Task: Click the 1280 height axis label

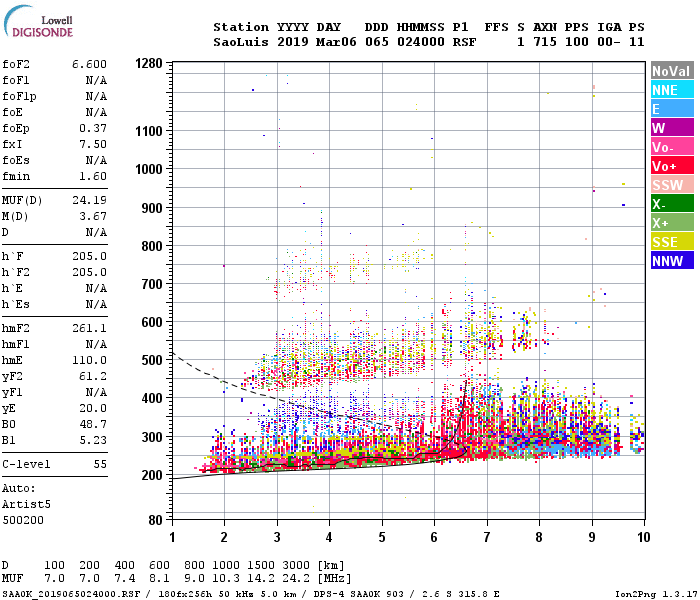Action: click(149, 63)
